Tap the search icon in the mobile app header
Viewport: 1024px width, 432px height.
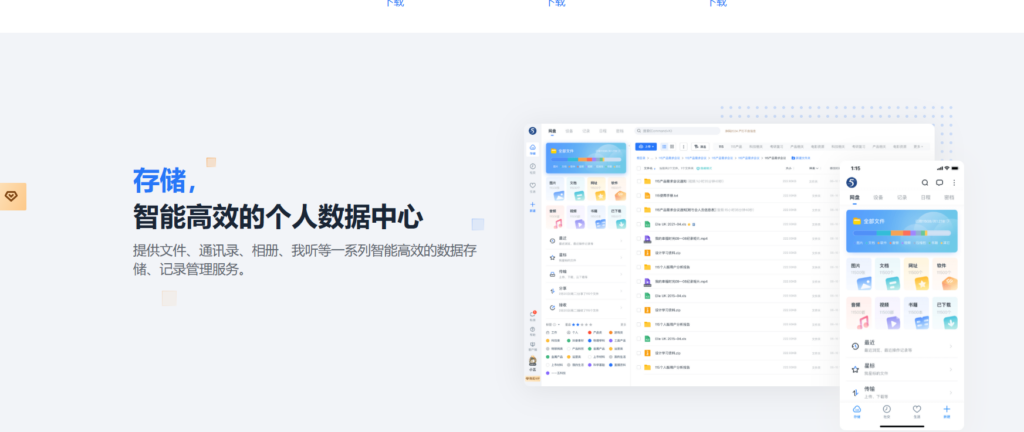(925, 183)
